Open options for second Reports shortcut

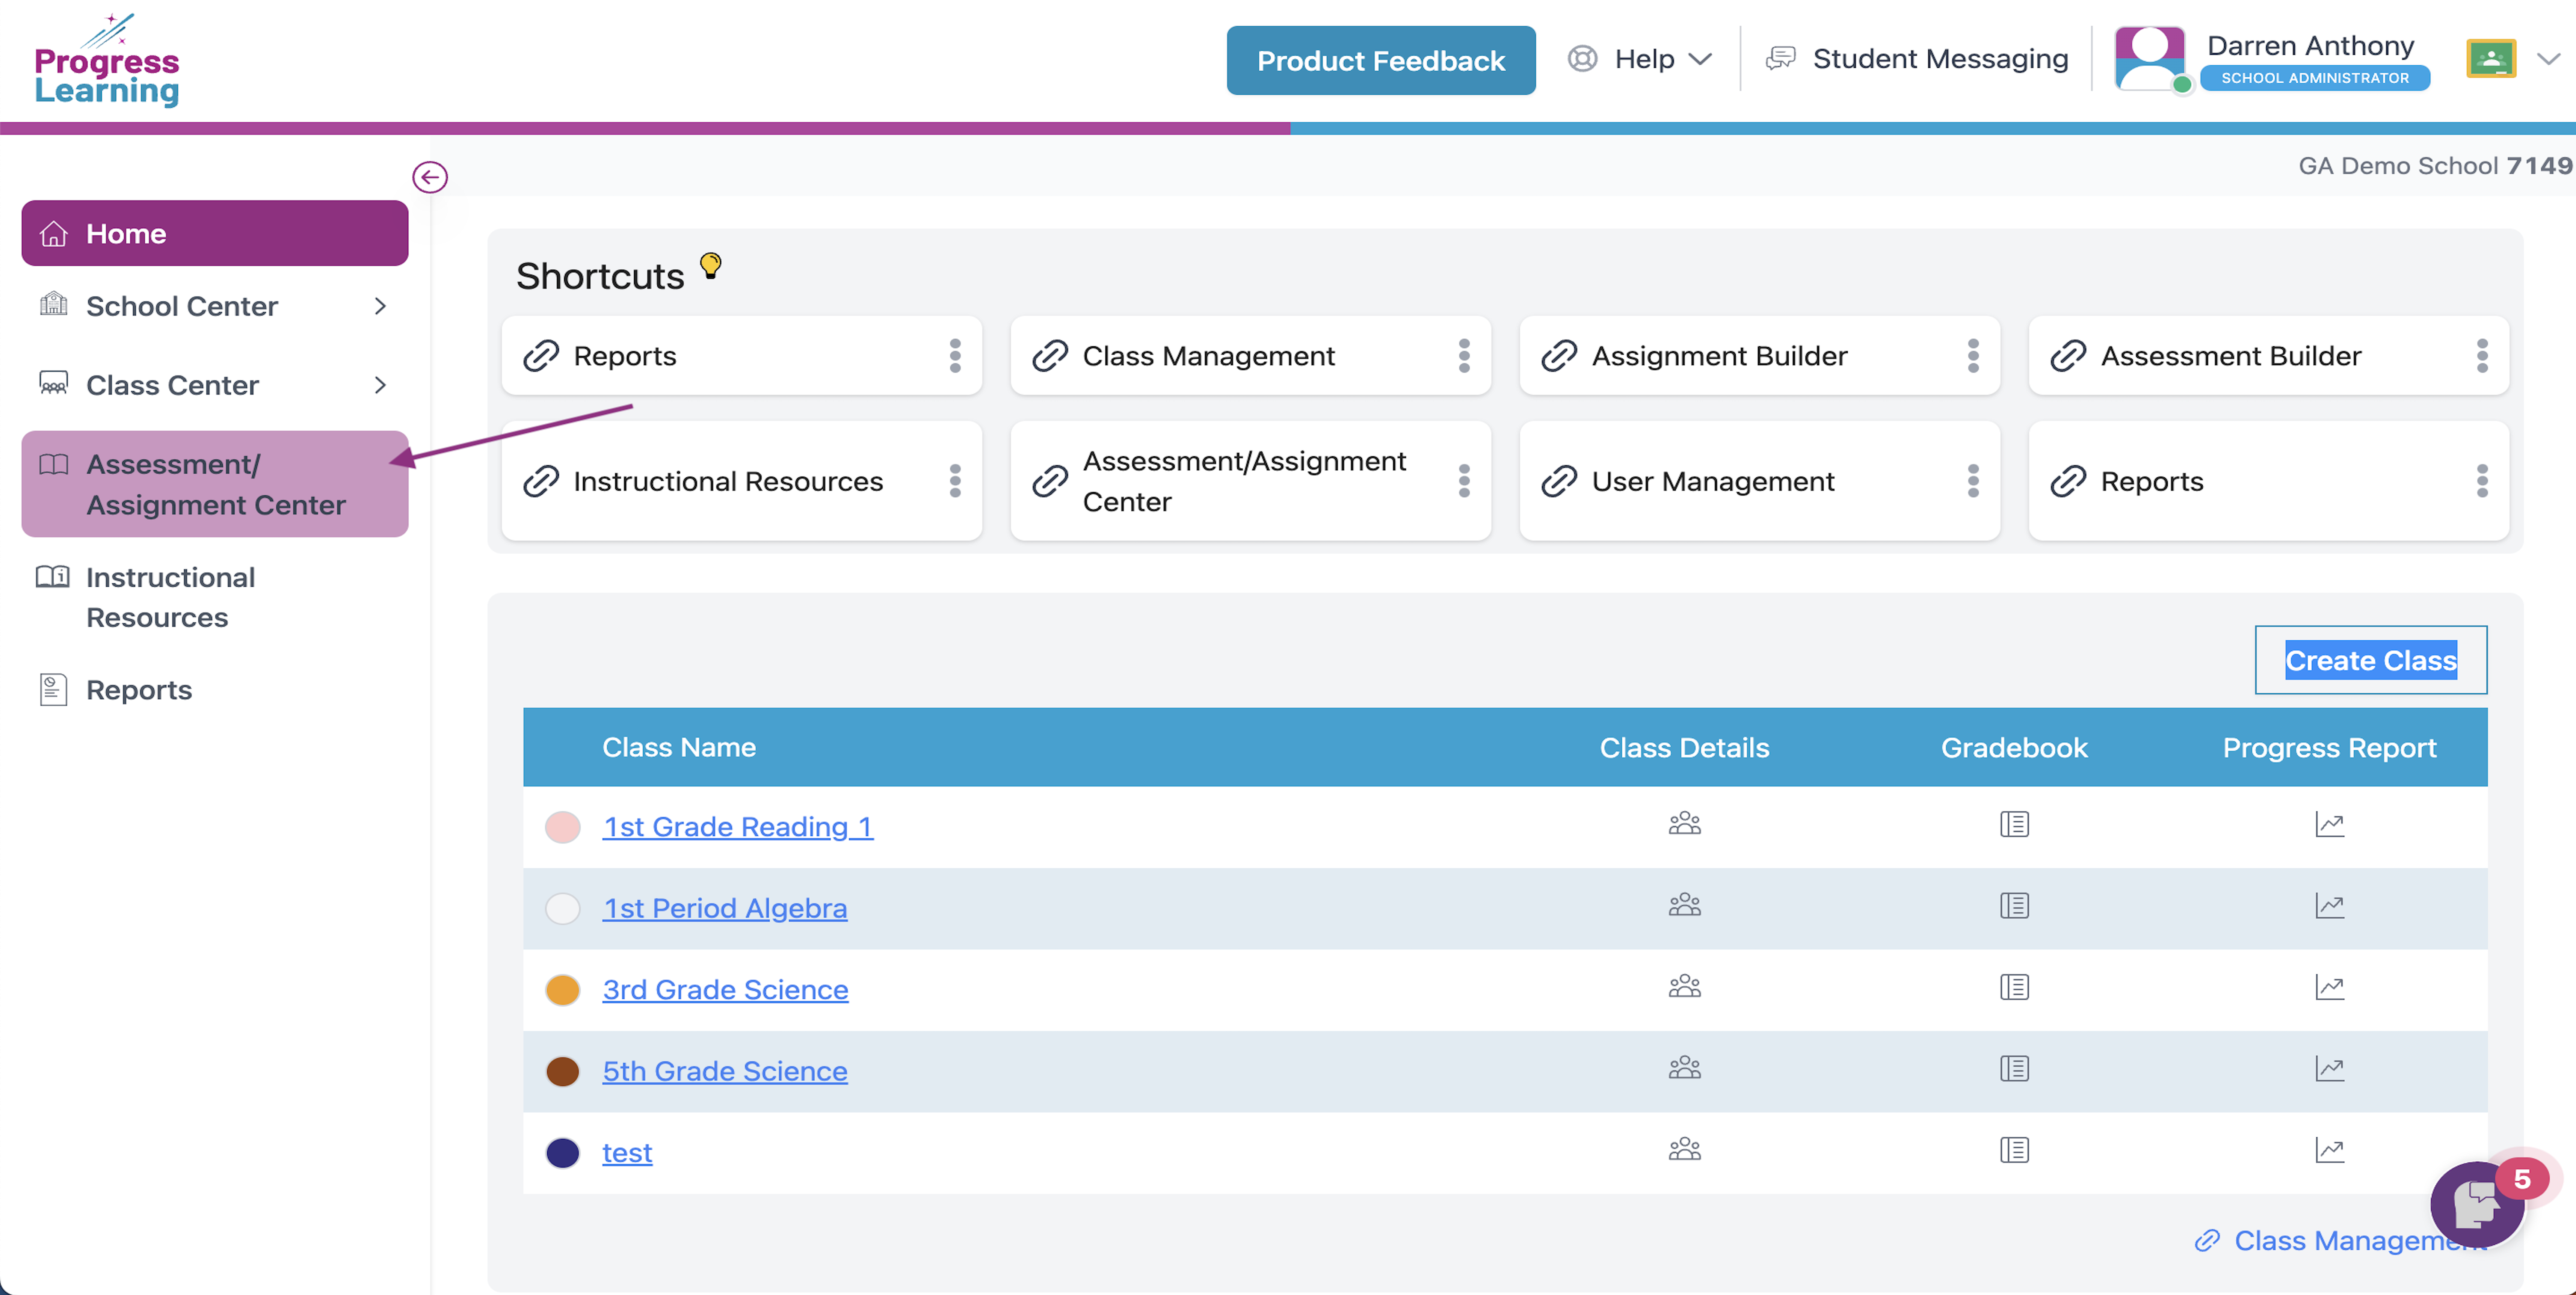coord(2482,481)
